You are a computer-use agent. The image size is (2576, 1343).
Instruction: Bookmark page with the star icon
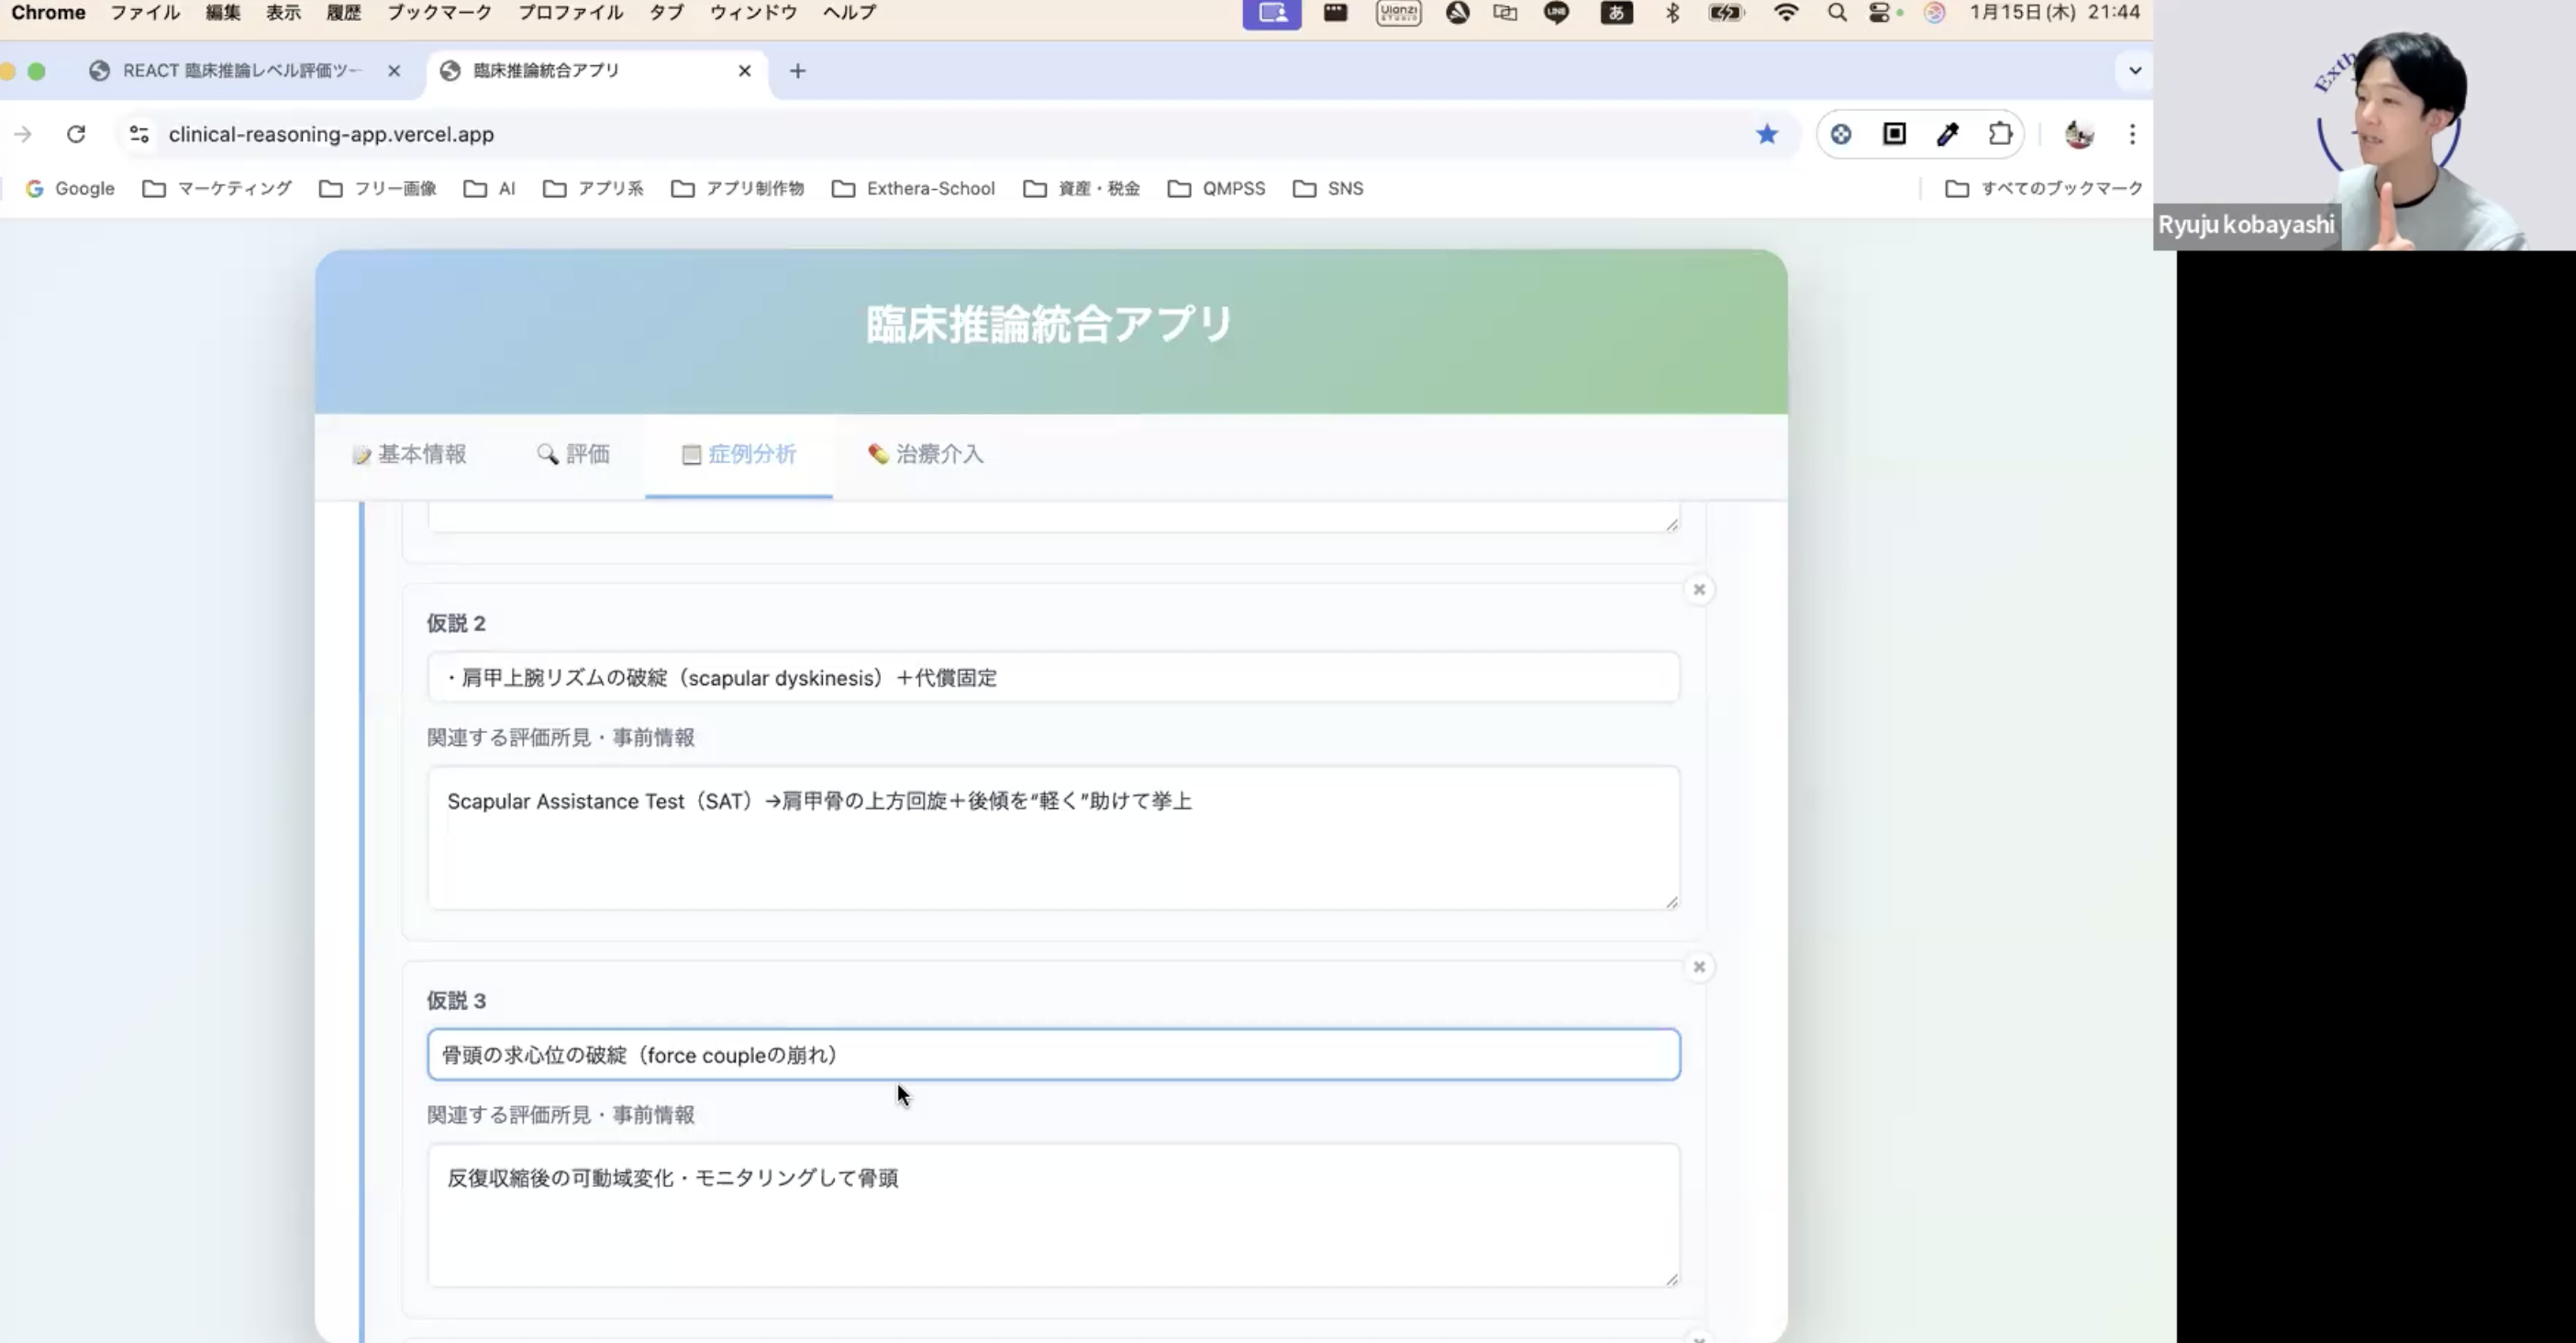[1767, 134]
